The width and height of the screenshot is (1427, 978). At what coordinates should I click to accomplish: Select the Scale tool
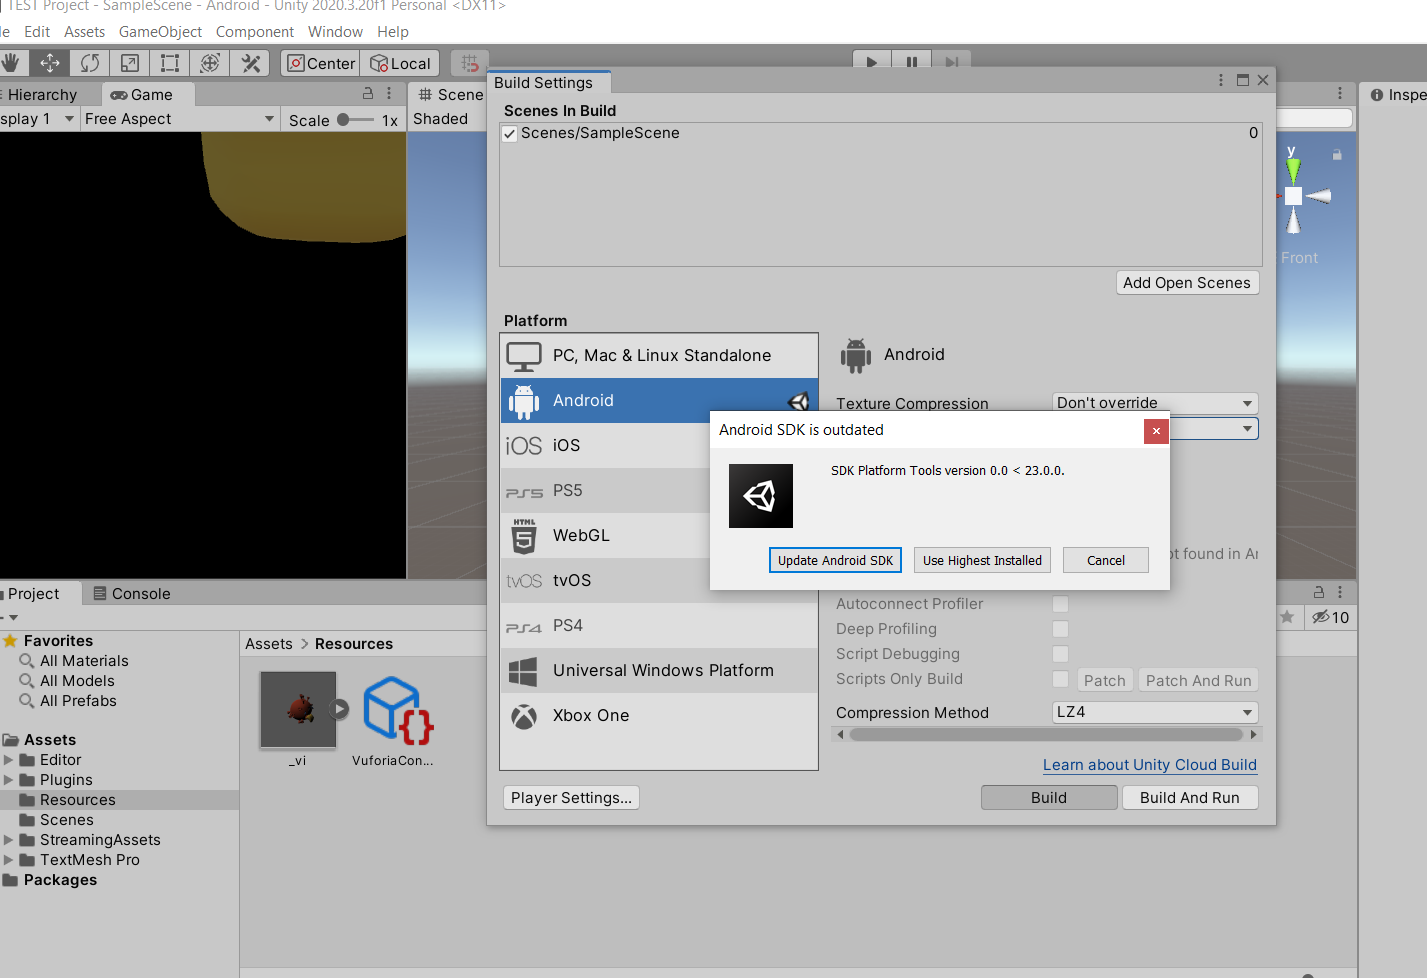click(x=130, y=63)
